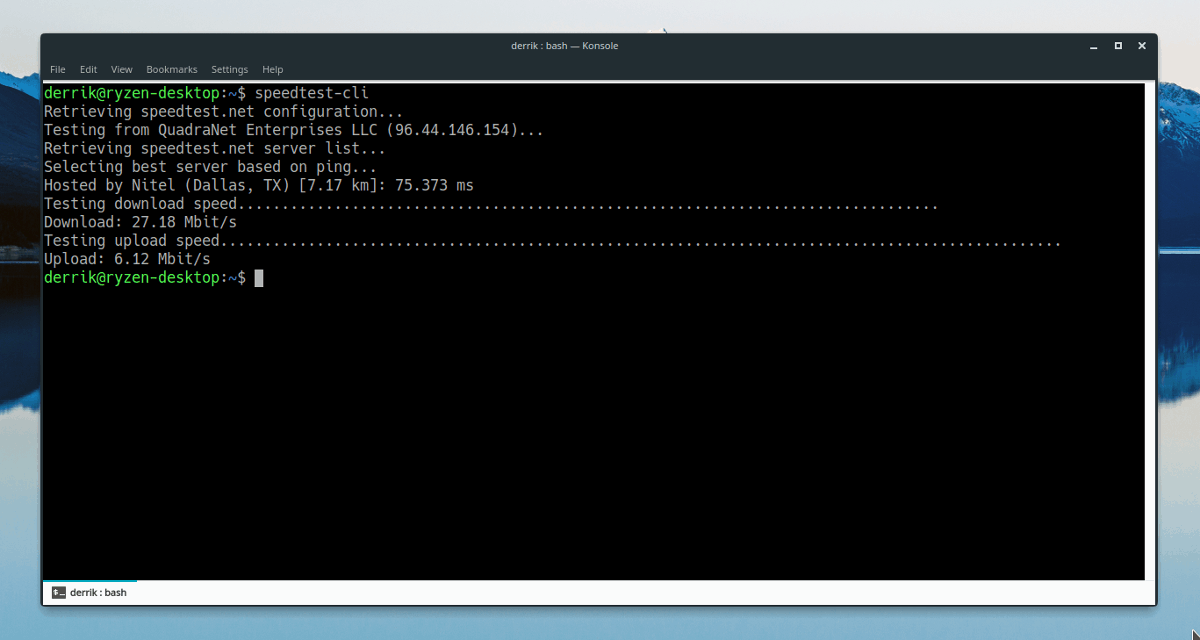Click the blinking terminal cursor block
This screenshot has height=640, width=1200.
pos(258,278)
